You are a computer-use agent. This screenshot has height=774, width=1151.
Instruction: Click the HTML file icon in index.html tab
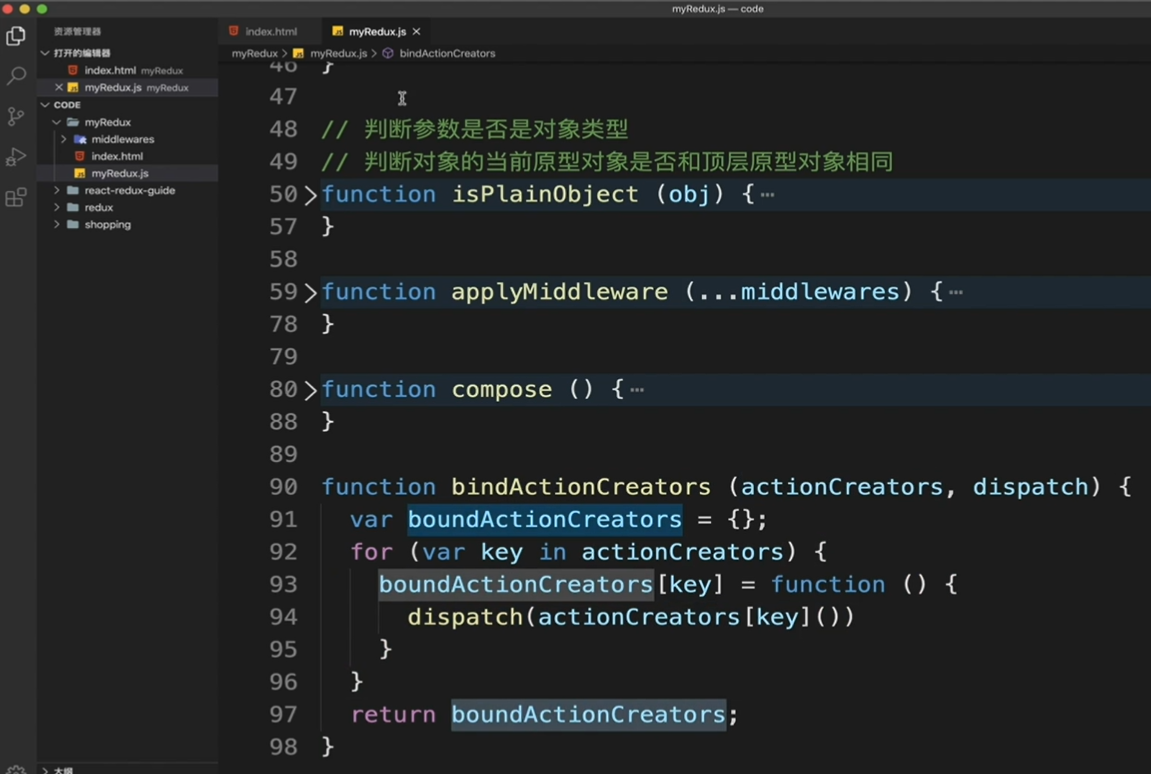pos(234,31)
